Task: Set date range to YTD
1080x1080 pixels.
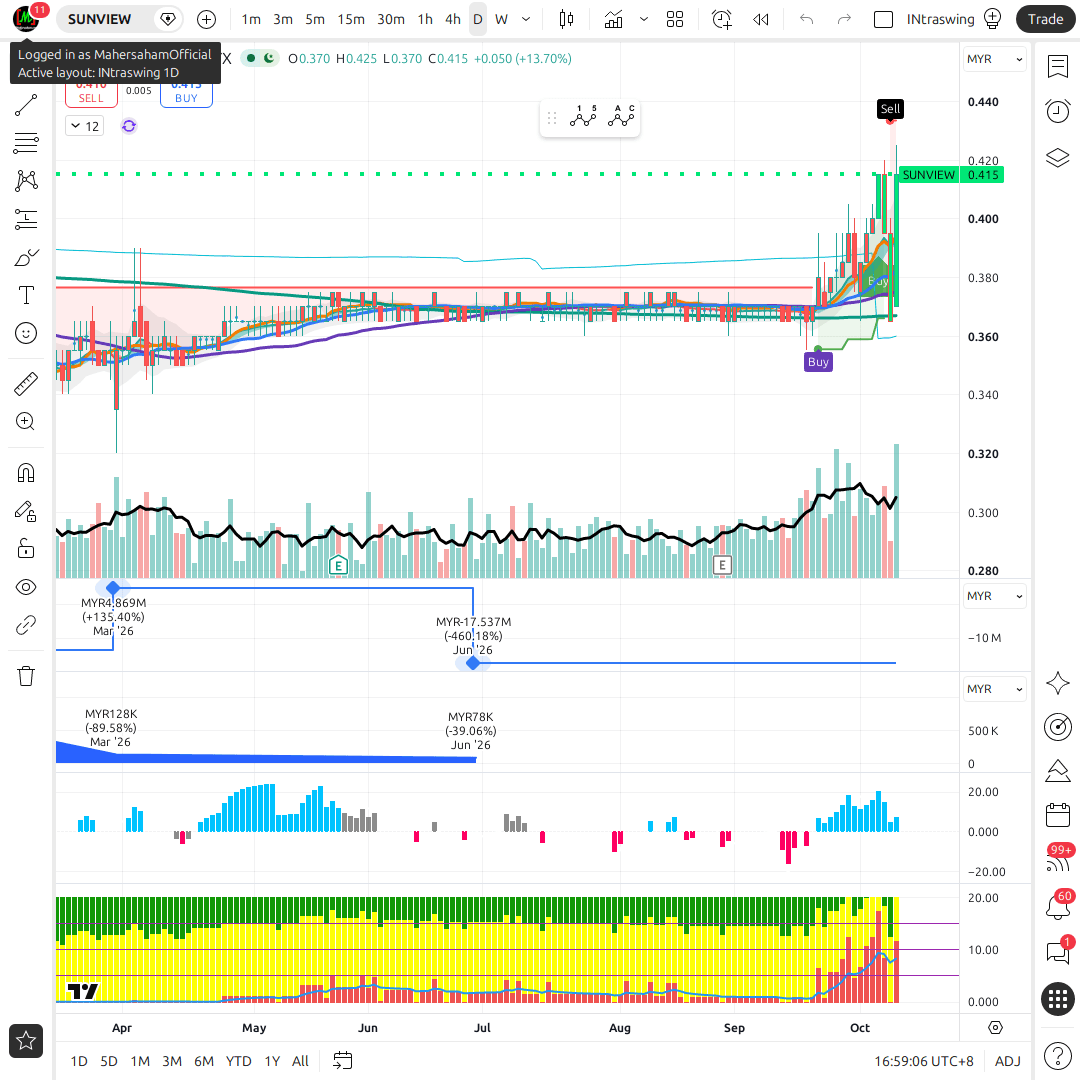Action: (238, 1061)
